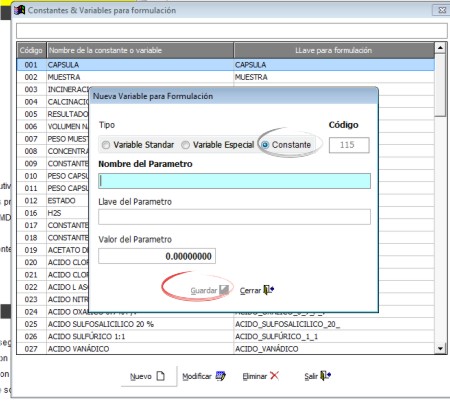This screenshot has width=450, height=402.
Task: Click code cell 018
Action: [x=31, y=238]
